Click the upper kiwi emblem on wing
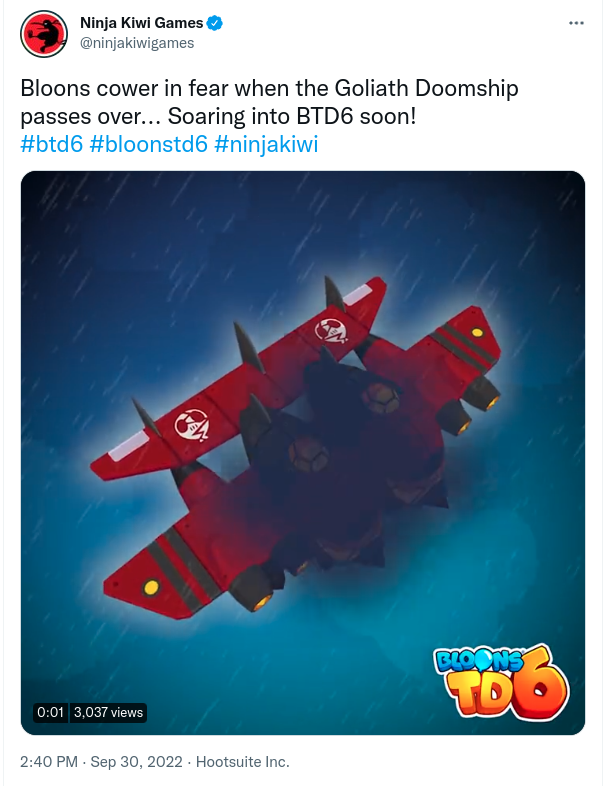This screenshot has width=616, height=786. click(x=331, y=330)
